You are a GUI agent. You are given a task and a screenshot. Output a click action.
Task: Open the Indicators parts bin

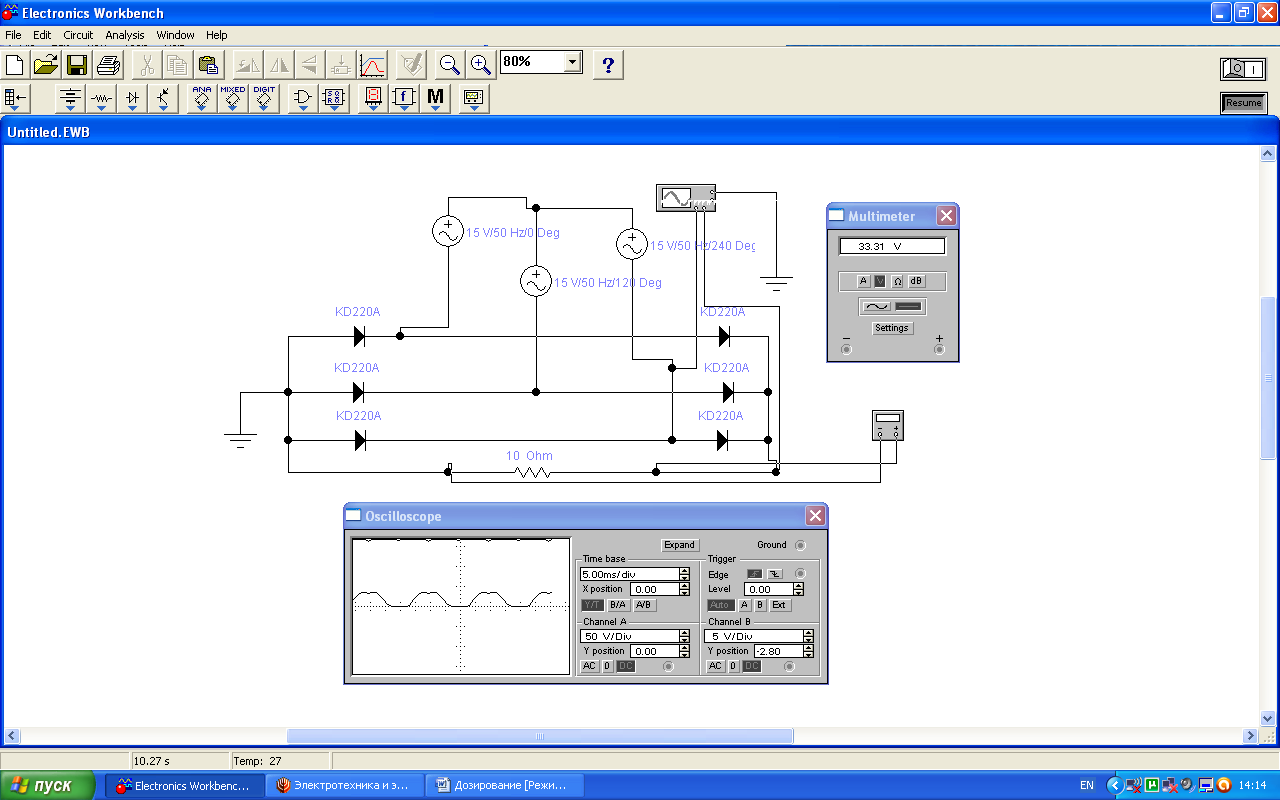[373, 99]
